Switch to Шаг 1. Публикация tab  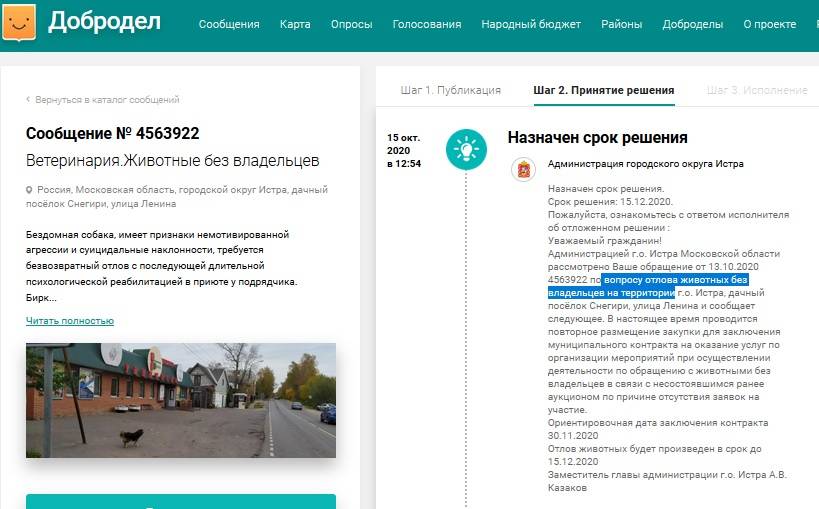coord(450,90)
